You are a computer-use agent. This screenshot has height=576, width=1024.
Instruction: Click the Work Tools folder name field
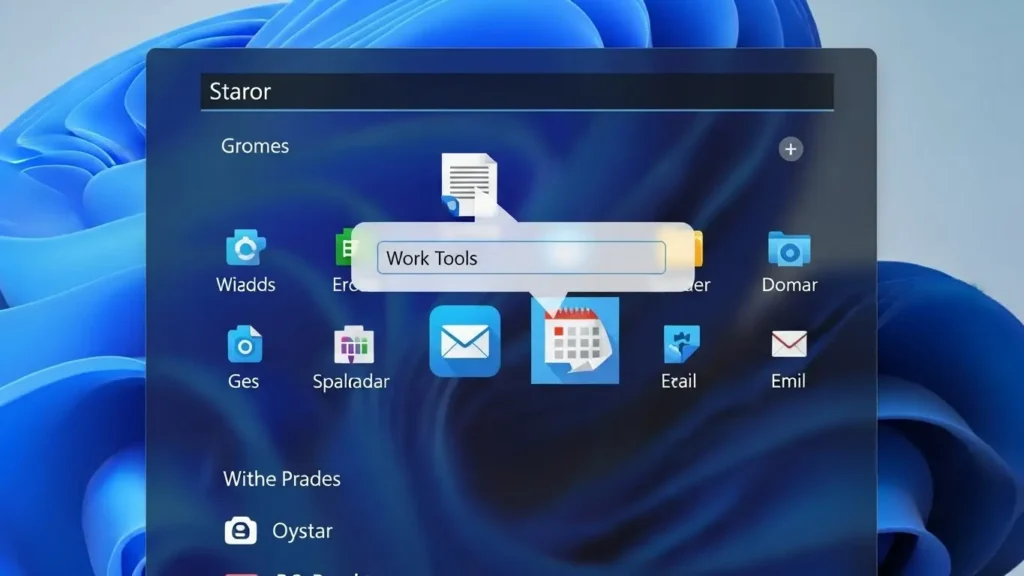[520, 258]
